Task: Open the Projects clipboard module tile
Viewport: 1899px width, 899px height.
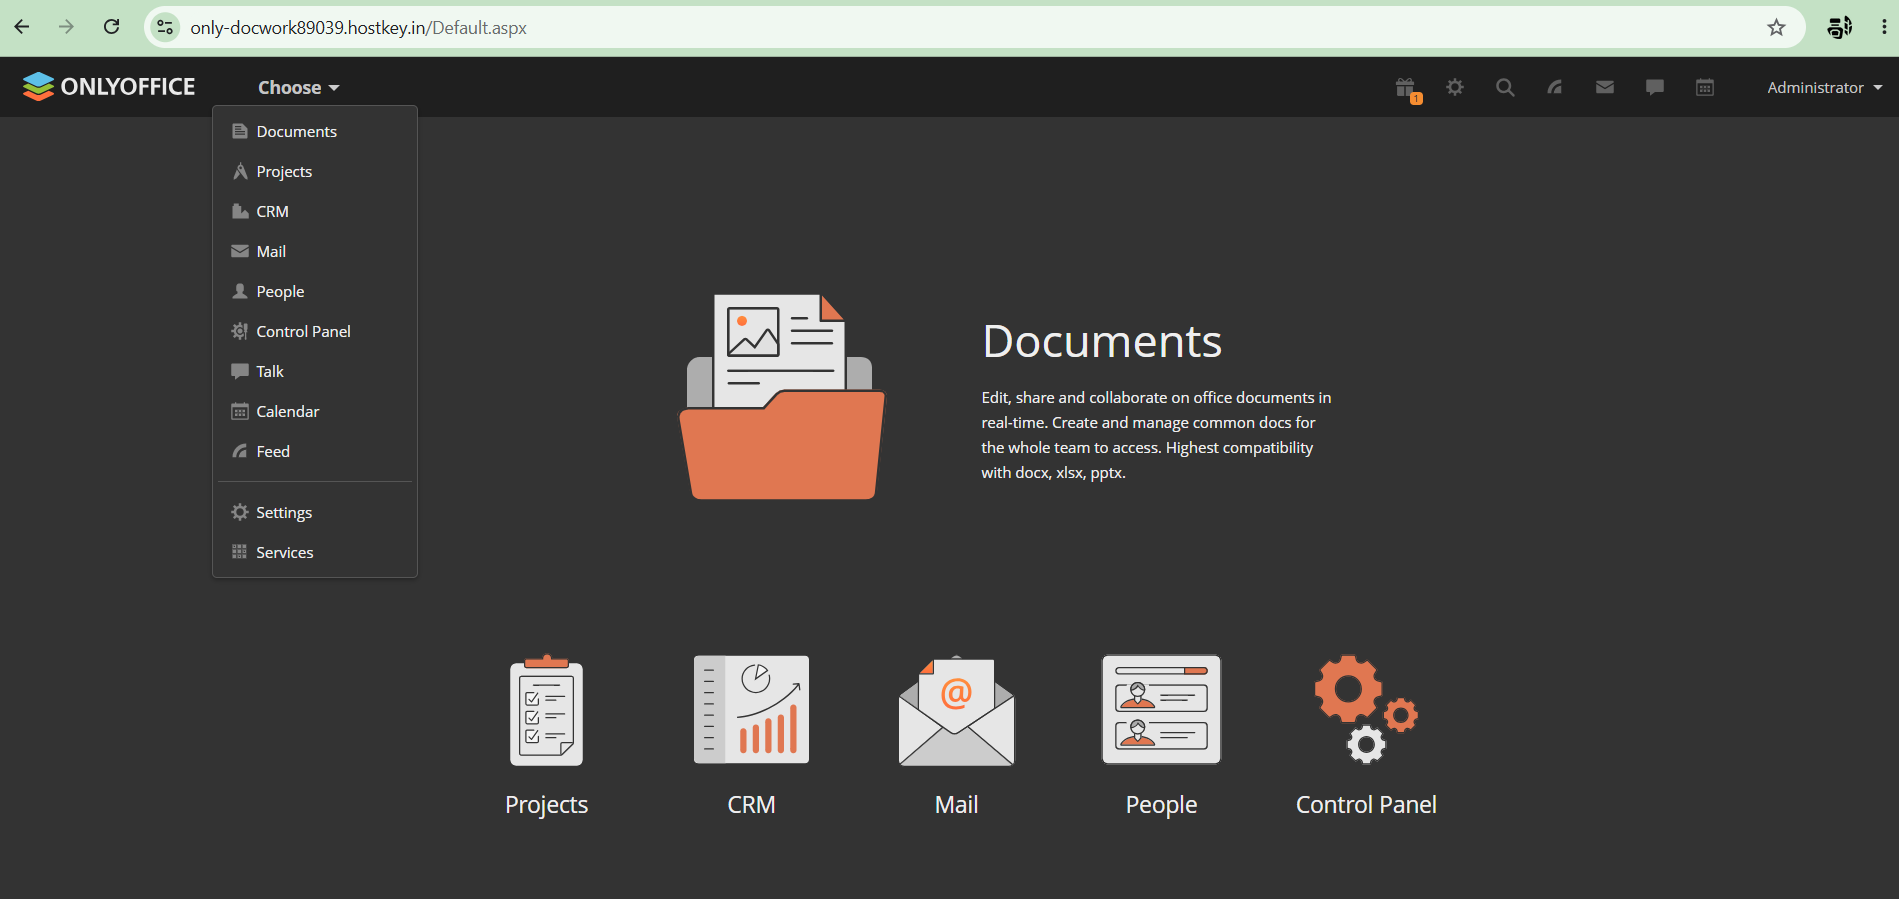Action: click(x=546, y=736)
